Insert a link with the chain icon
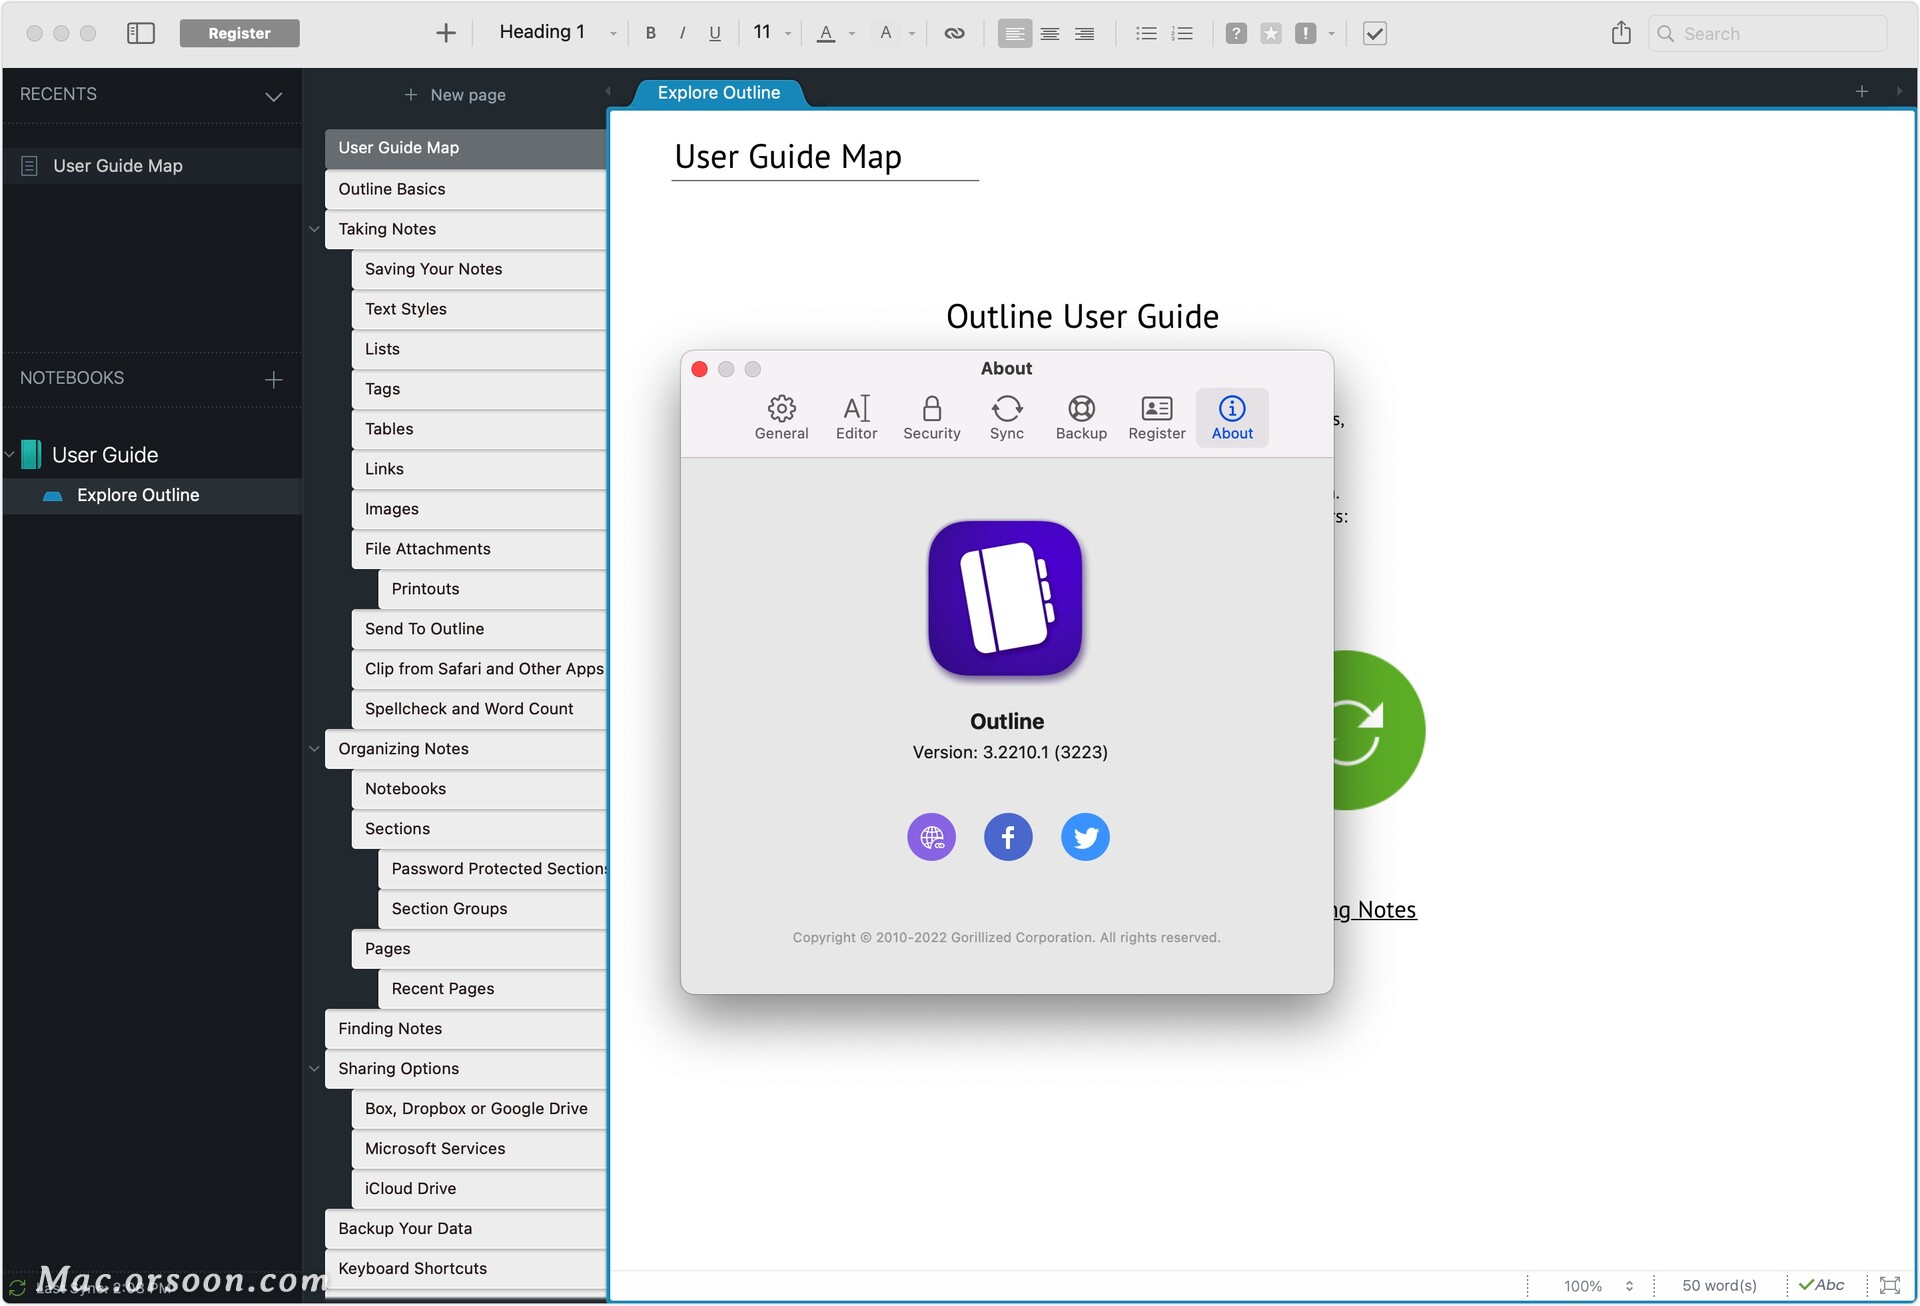This screenshot has height=1306, width=1920. 954,33
